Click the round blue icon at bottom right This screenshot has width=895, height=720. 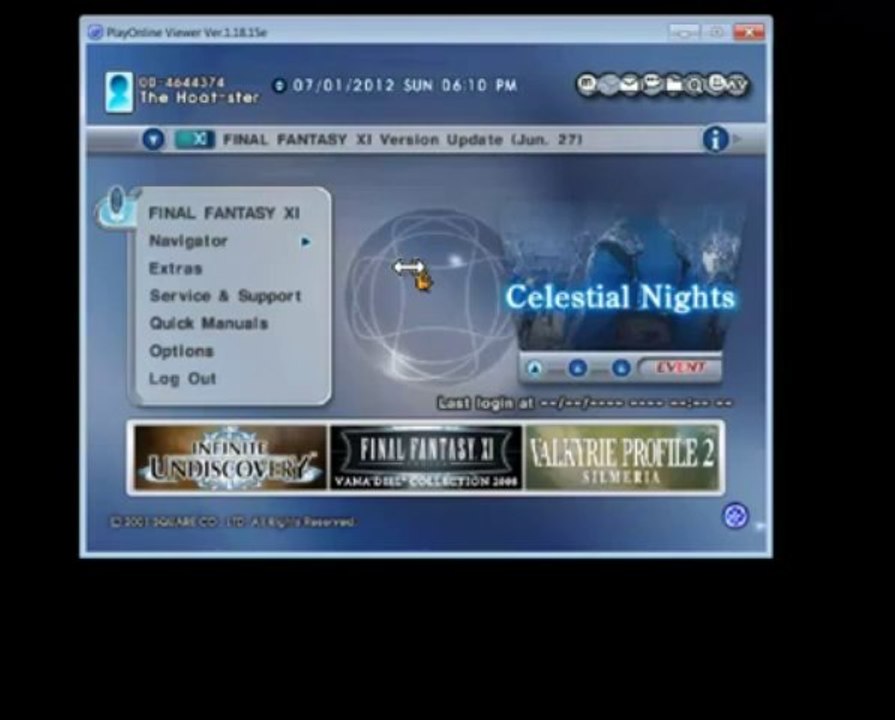coord(735,516)
